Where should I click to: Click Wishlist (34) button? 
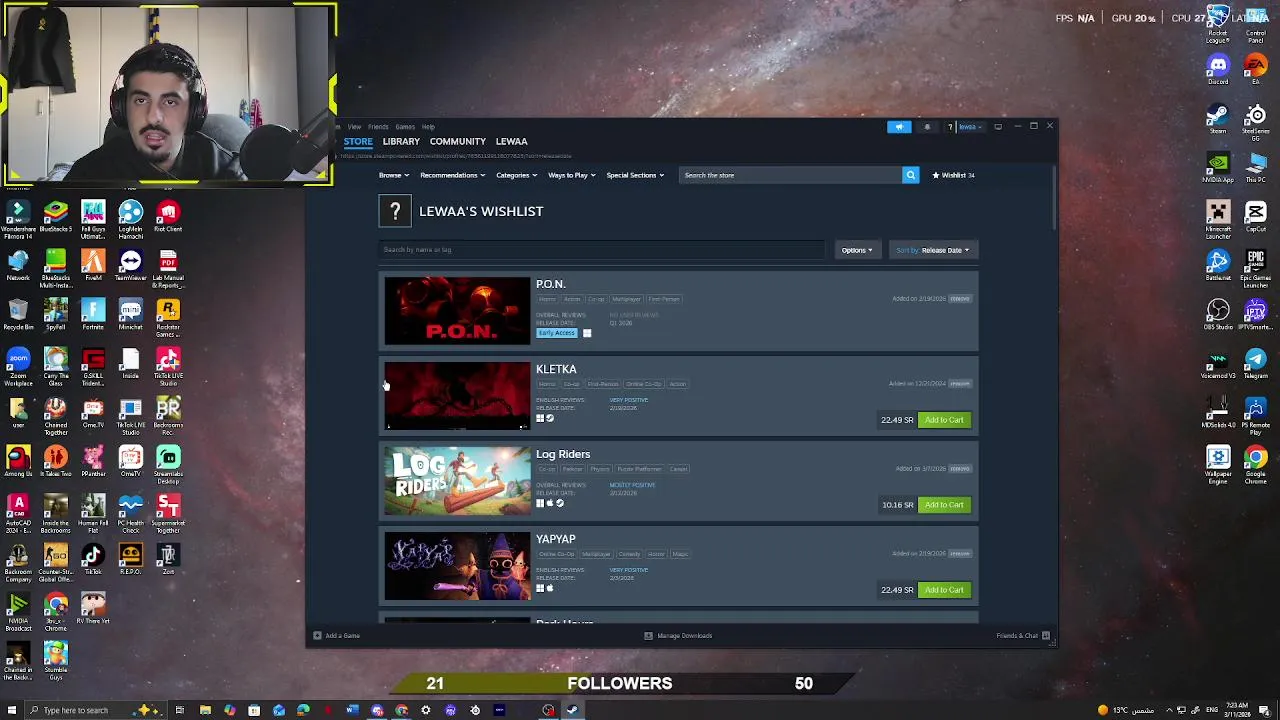coord(953,175)
